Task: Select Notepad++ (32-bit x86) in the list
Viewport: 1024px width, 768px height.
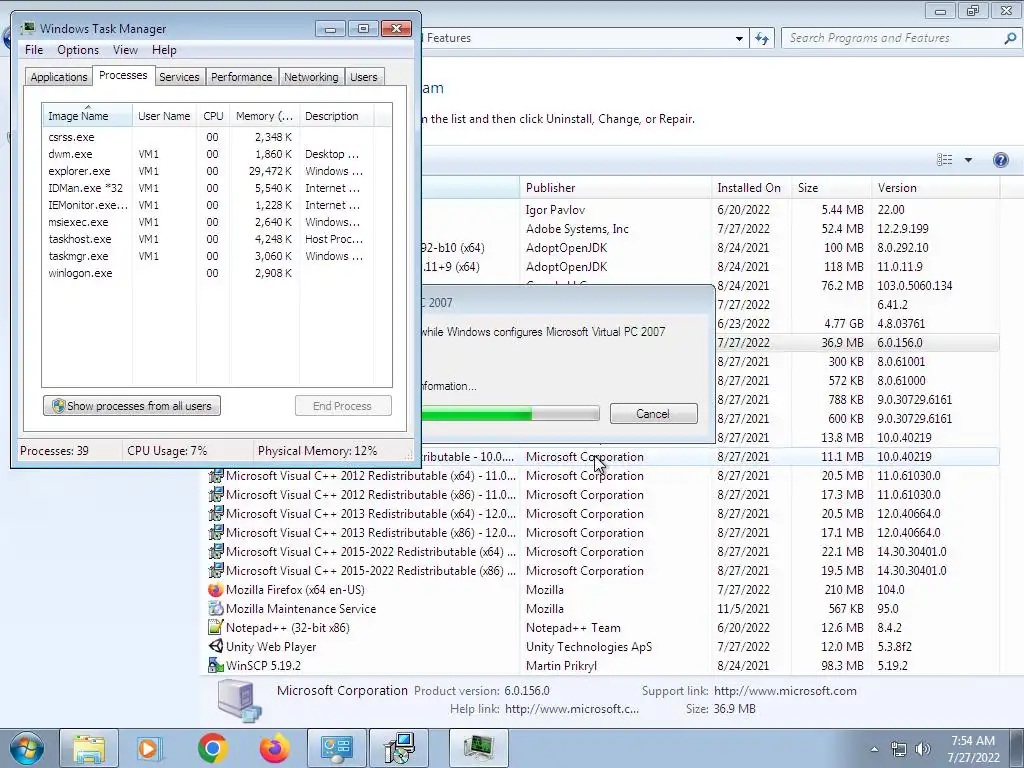Action: coord(287,628)
